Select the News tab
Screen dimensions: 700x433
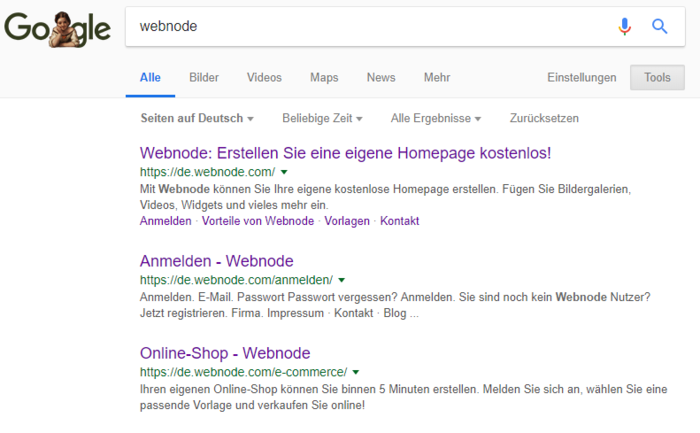[x=381, y=78]
